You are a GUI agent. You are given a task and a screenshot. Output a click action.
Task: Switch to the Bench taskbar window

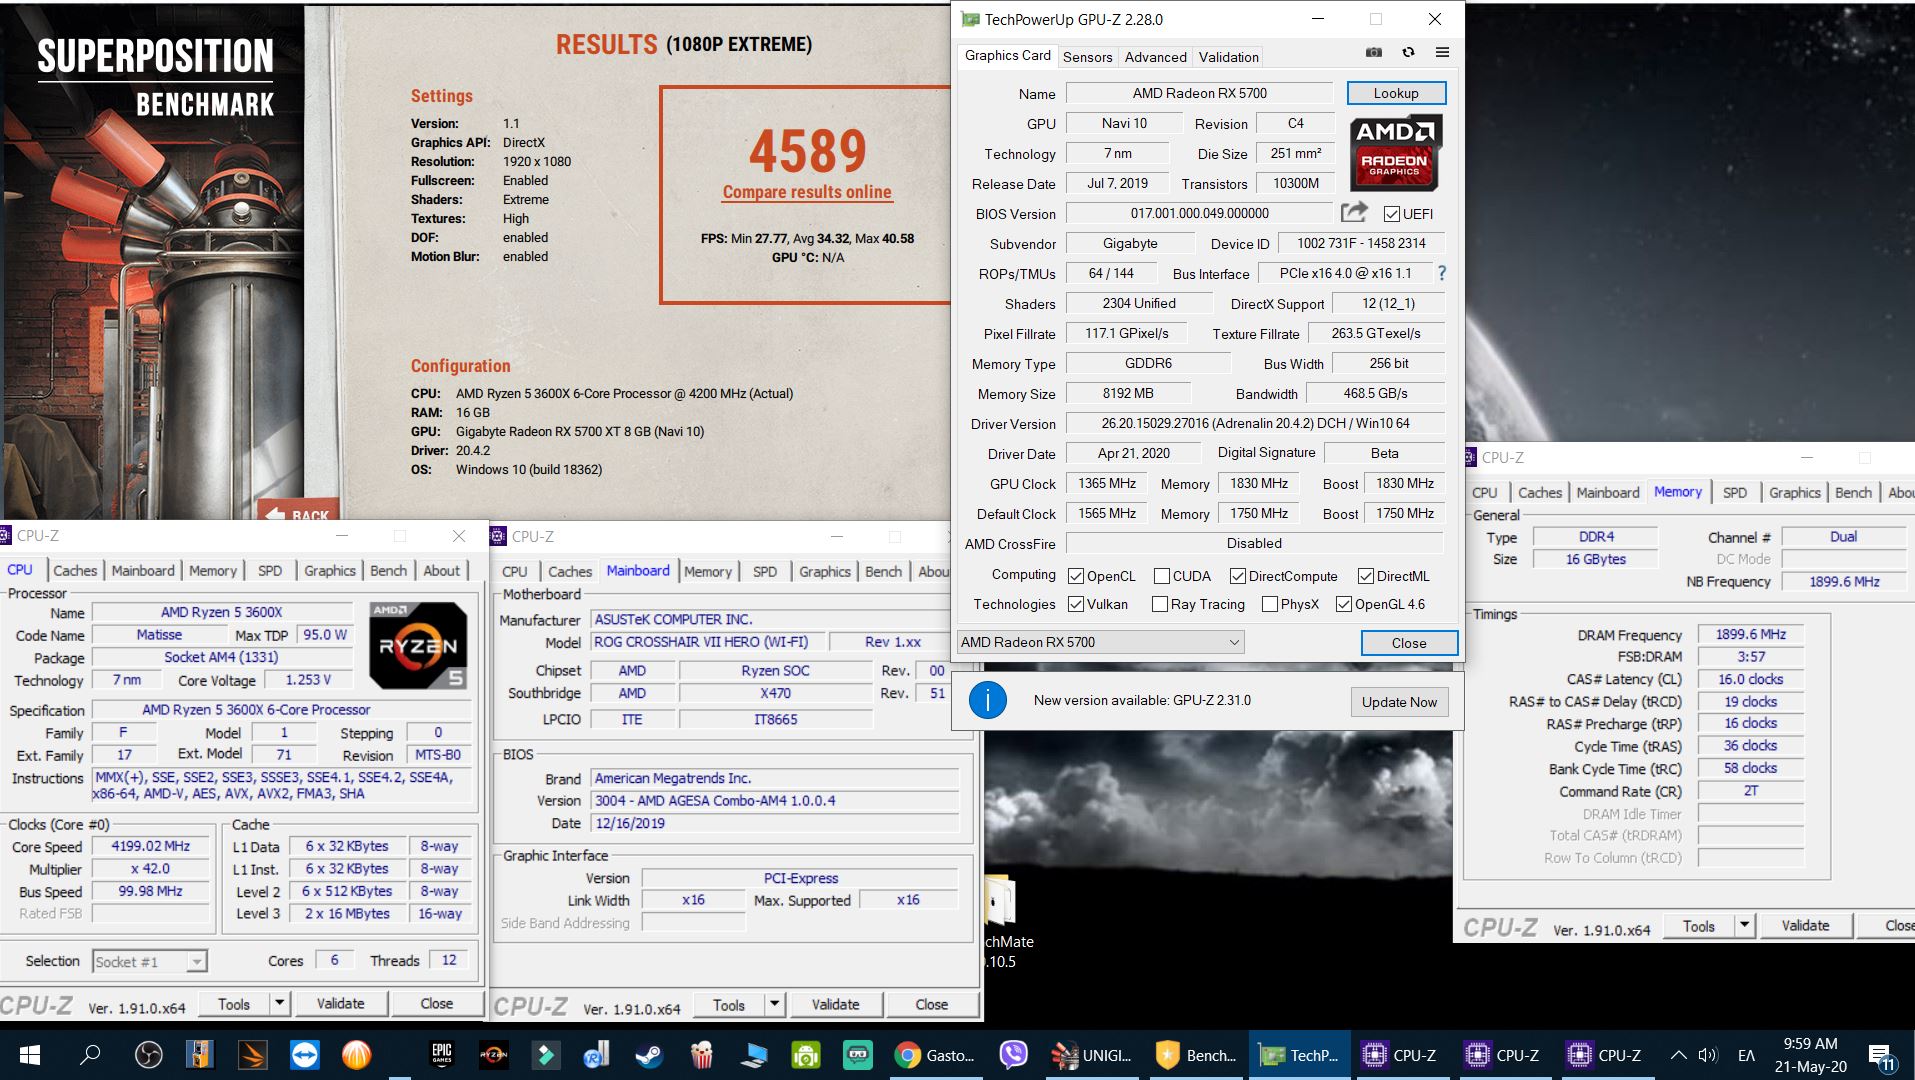click(x=1195, y=1055)
